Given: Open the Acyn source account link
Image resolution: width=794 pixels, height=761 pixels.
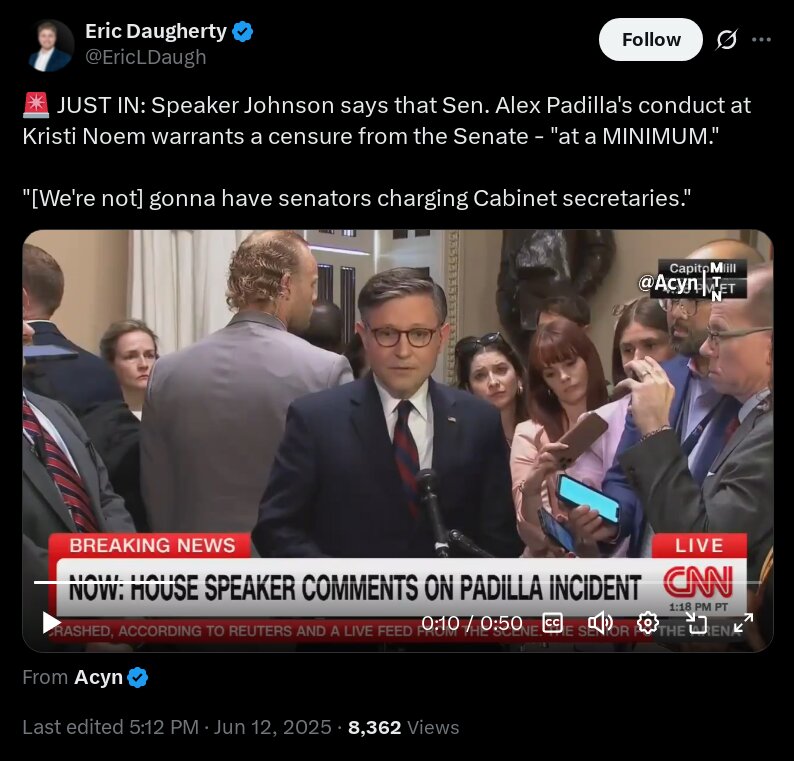Looking at the screenshot, I should 98,677.
